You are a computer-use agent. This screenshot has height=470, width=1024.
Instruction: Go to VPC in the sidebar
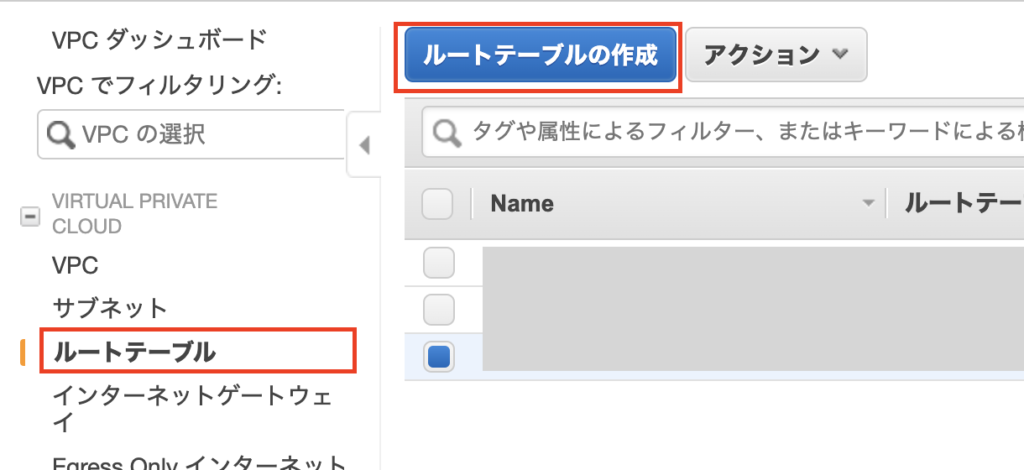point(75,266)
